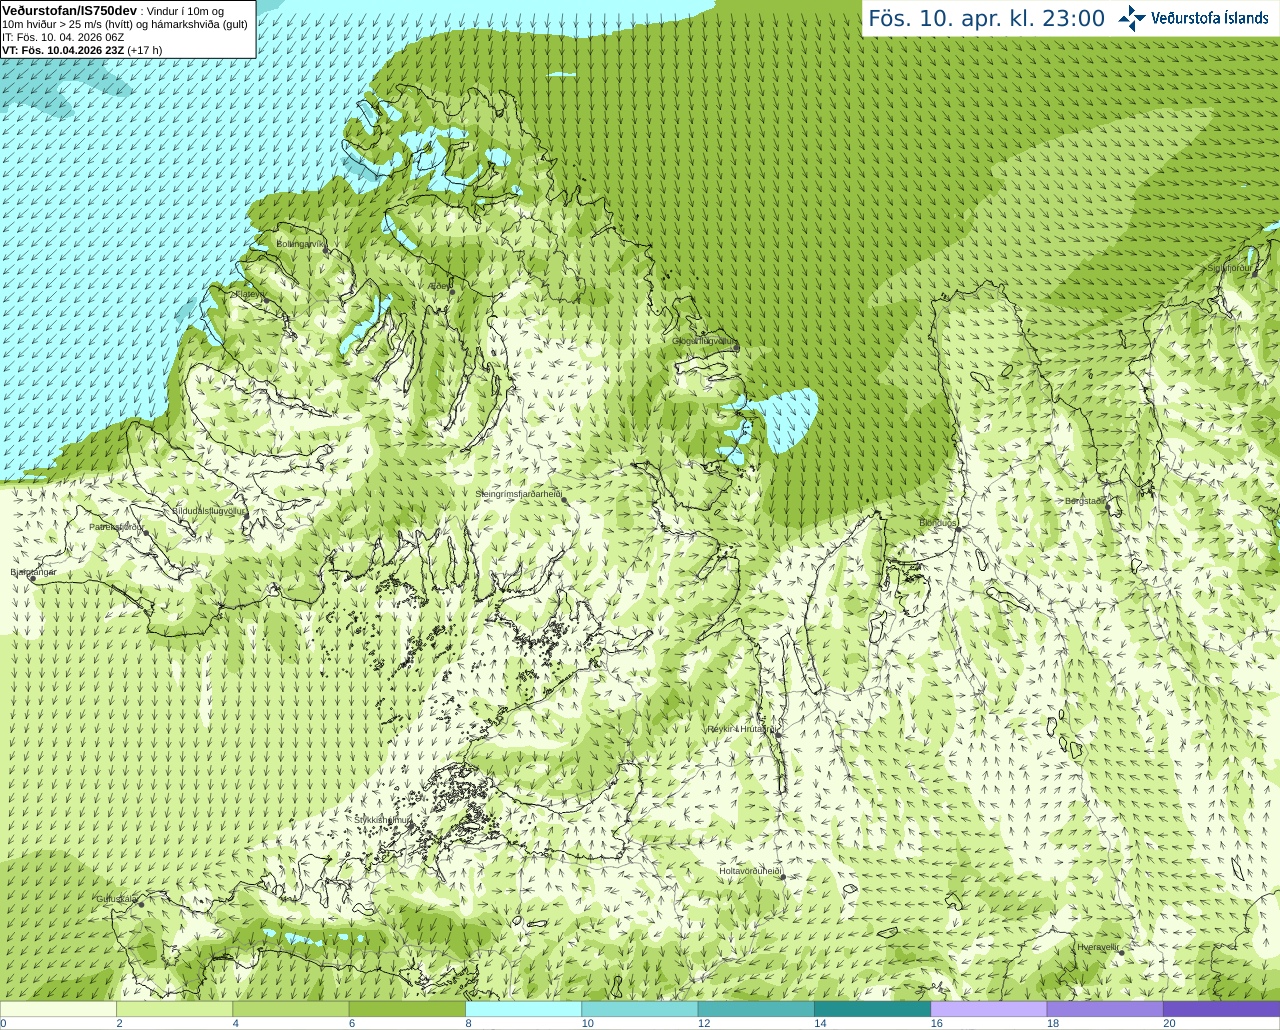Image resolution: width=1280 pixels, height=1030 pixels.
Task: Pick the cyan 8–10 m/s legend swatch
Action: pos(524,1009)
